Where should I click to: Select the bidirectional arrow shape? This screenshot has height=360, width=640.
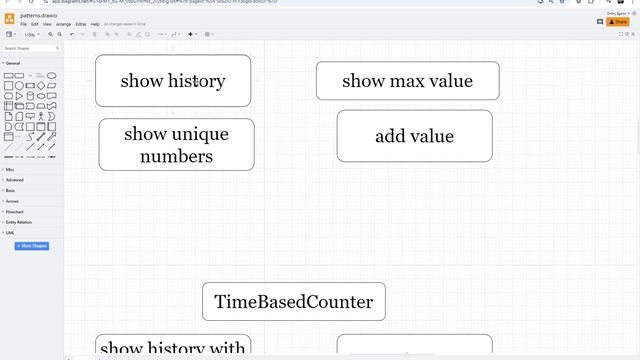pyautogui.click(x=41, y=137)
